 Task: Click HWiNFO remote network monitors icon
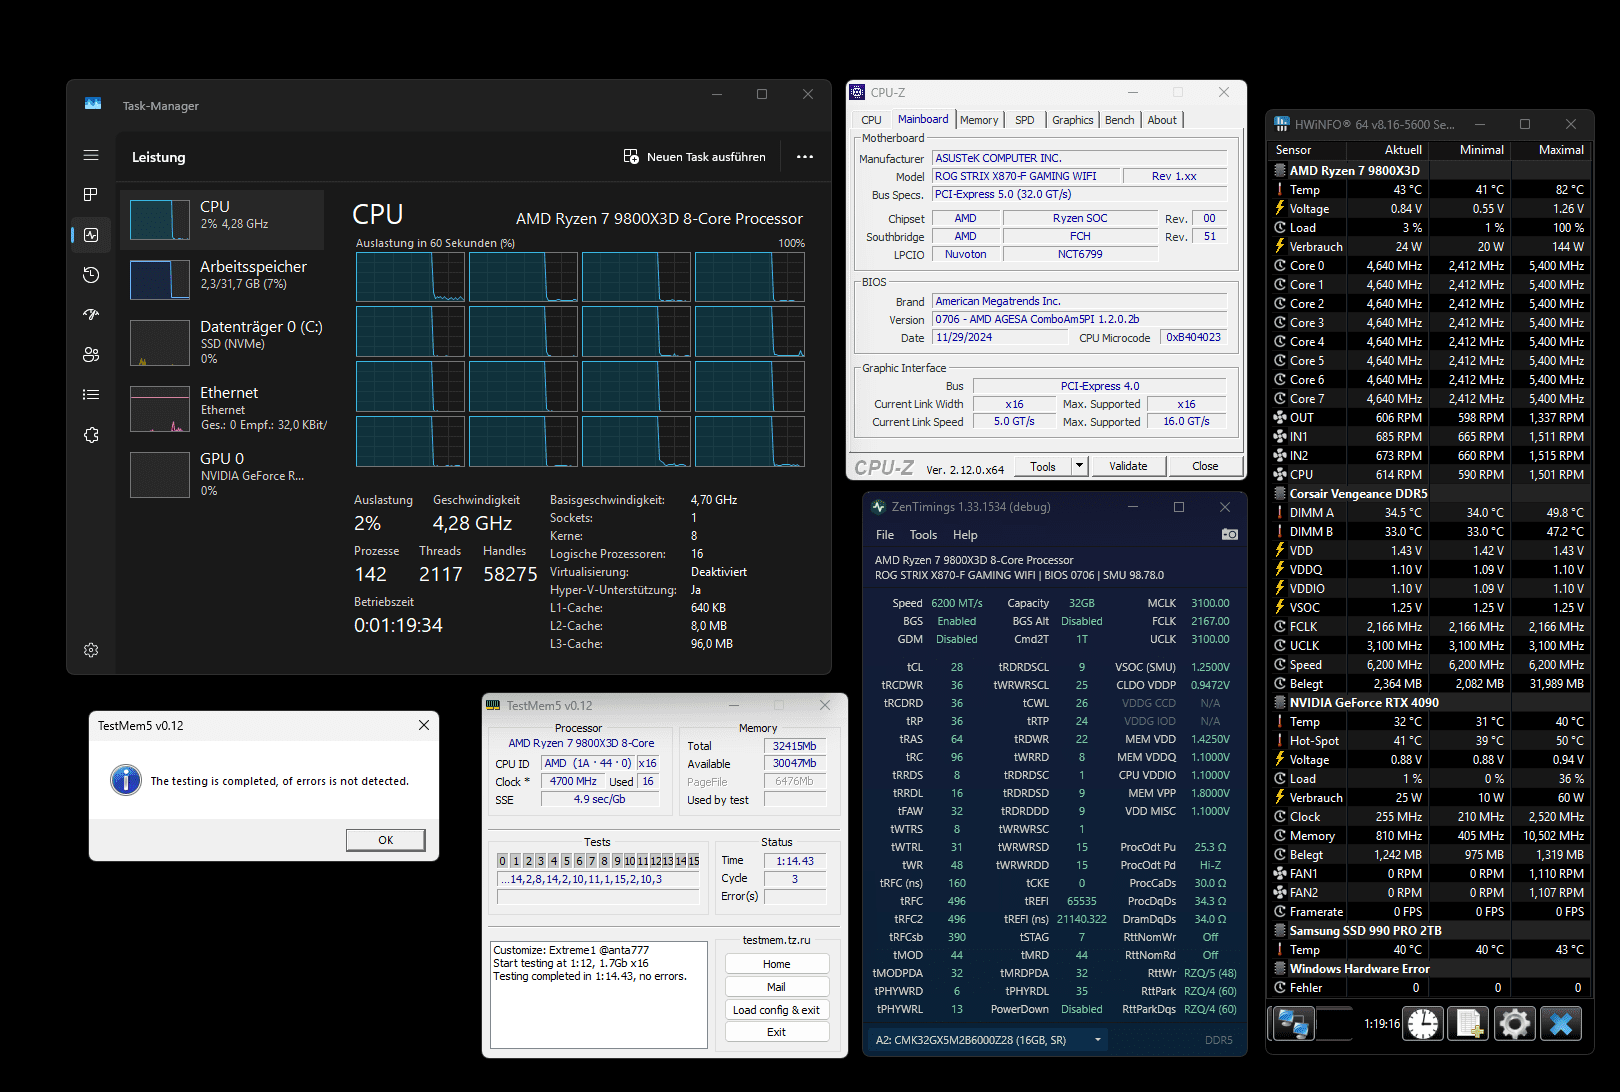pyautogui.click(x=1293, y=1024)
